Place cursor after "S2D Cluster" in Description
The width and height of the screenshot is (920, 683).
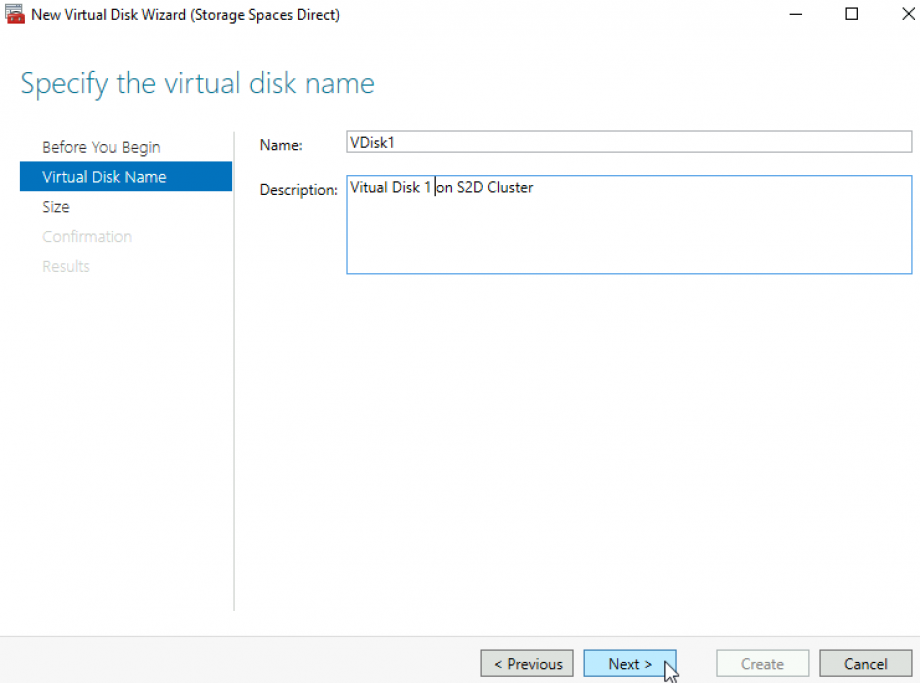(x=533, y=187)
